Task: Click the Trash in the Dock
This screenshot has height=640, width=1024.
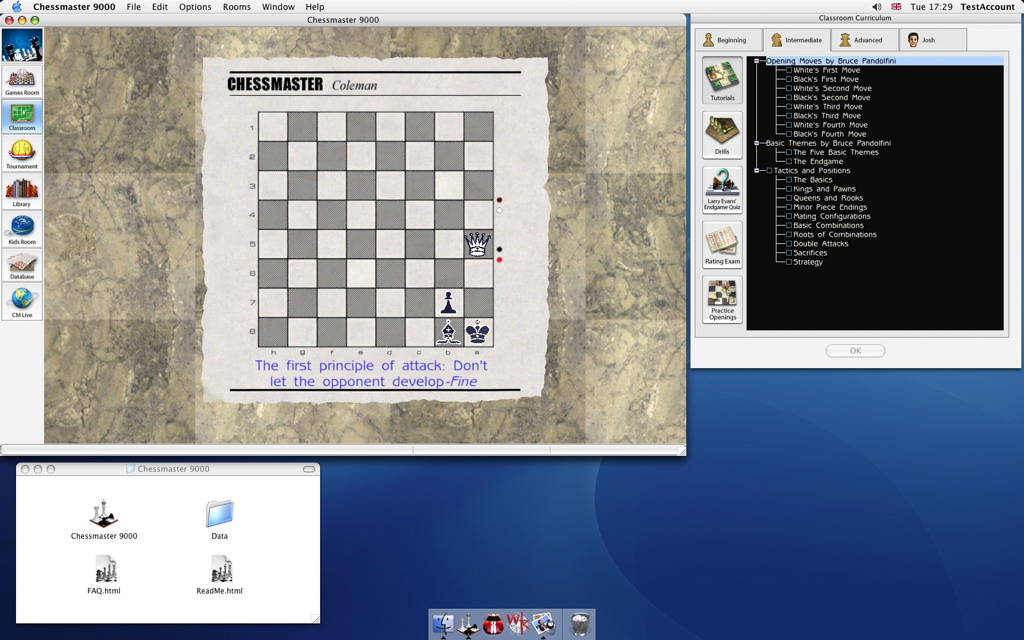Action: (579, 624)
